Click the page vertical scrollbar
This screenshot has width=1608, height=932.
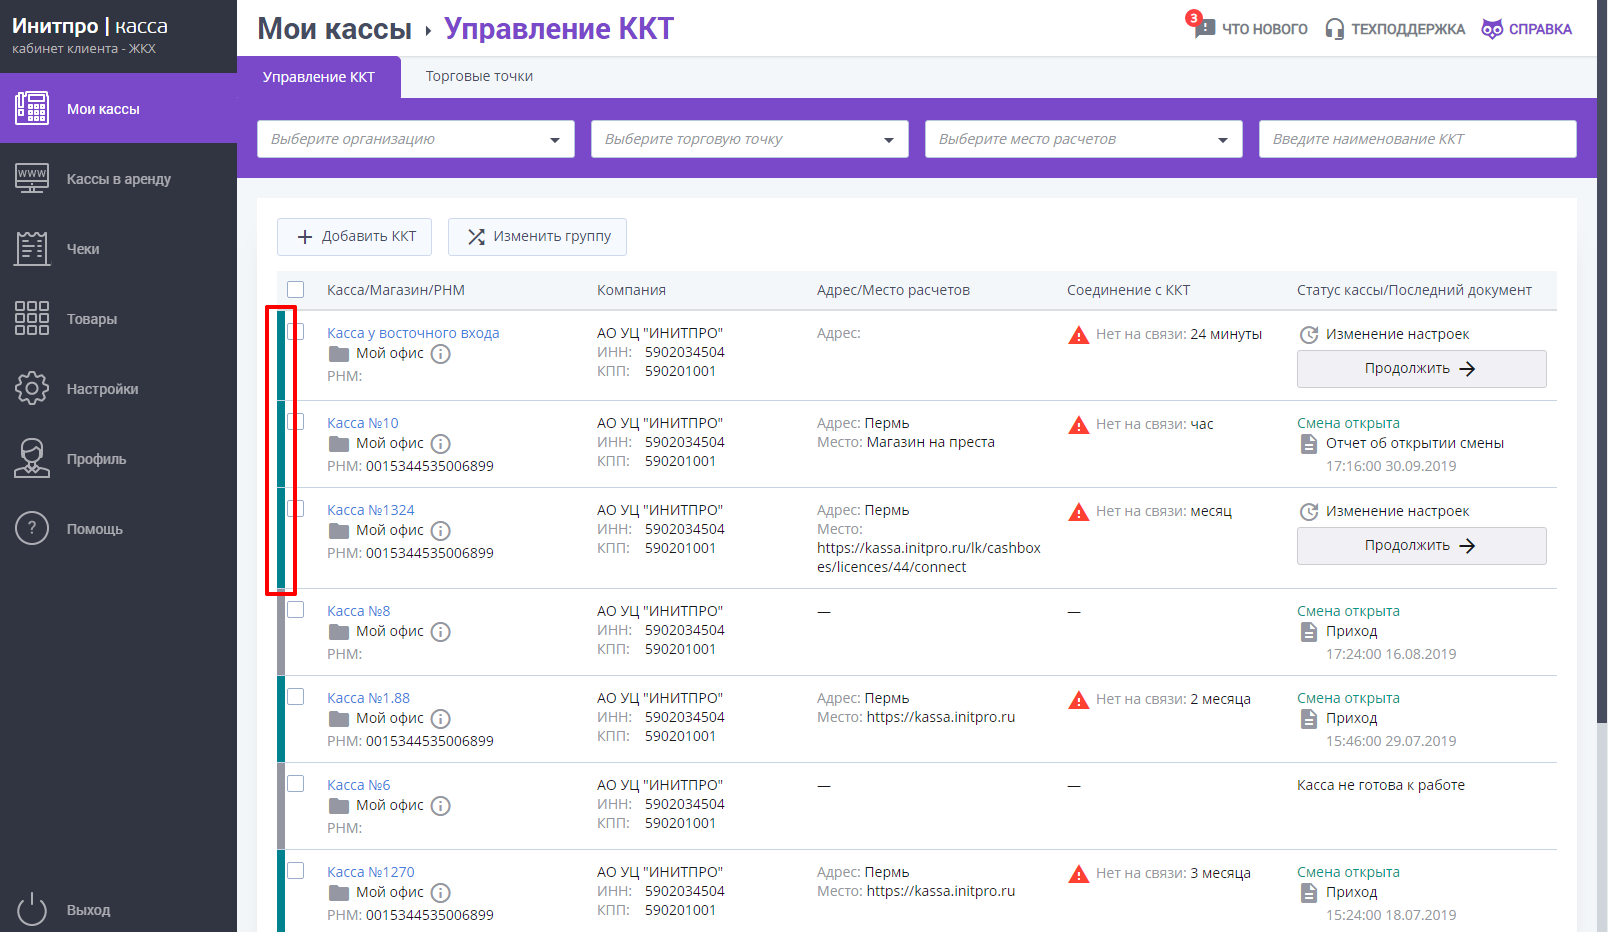coord(1602,360)
